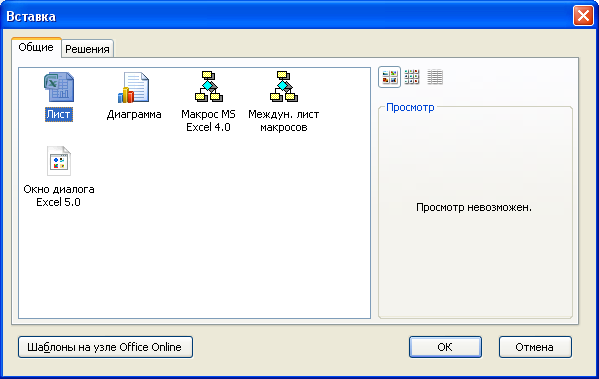Switch to small icons list view
The image size is (599, 379).
pos(412,77)
